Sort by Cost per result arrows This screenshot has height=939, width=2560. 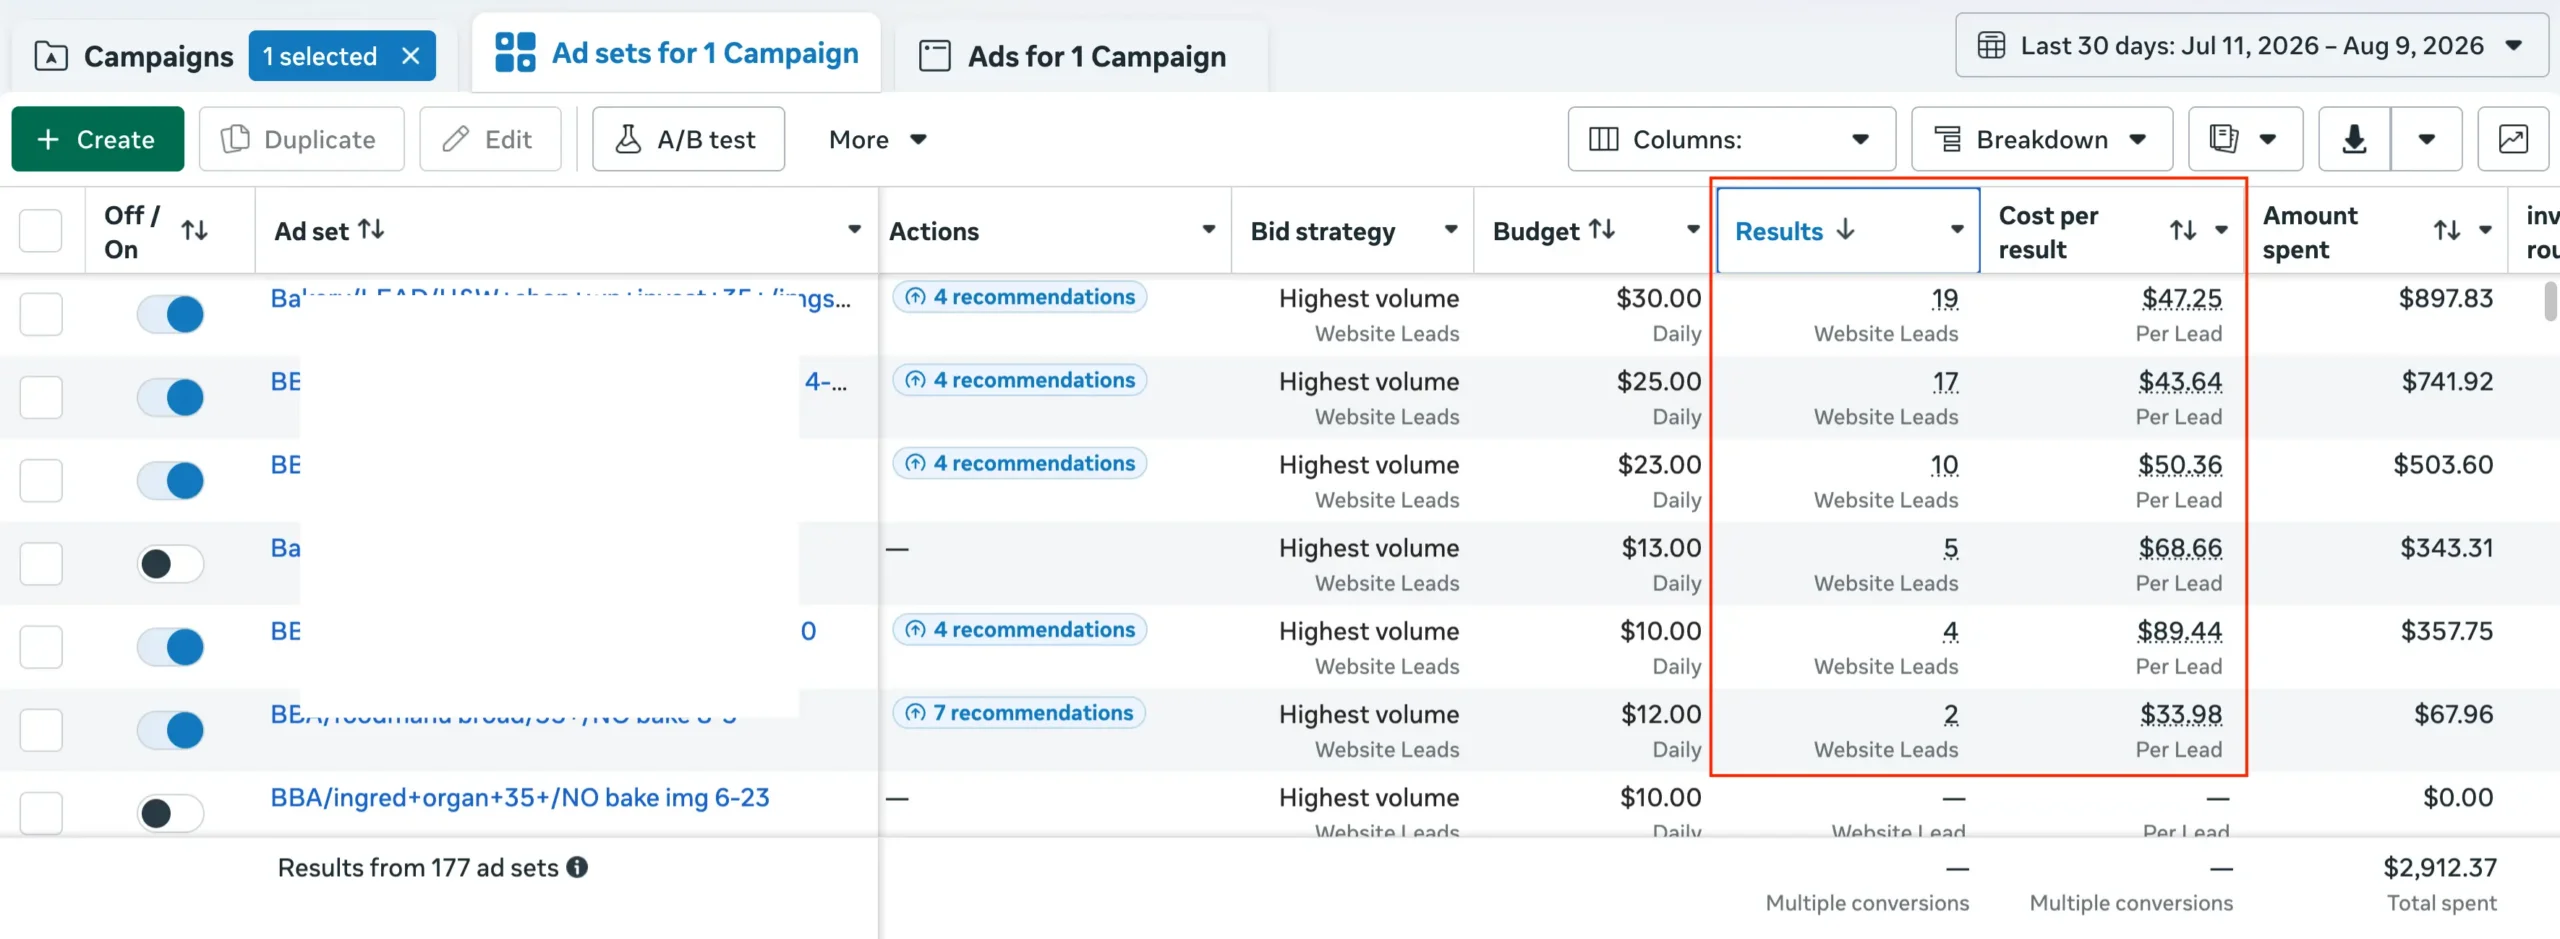2183,231
